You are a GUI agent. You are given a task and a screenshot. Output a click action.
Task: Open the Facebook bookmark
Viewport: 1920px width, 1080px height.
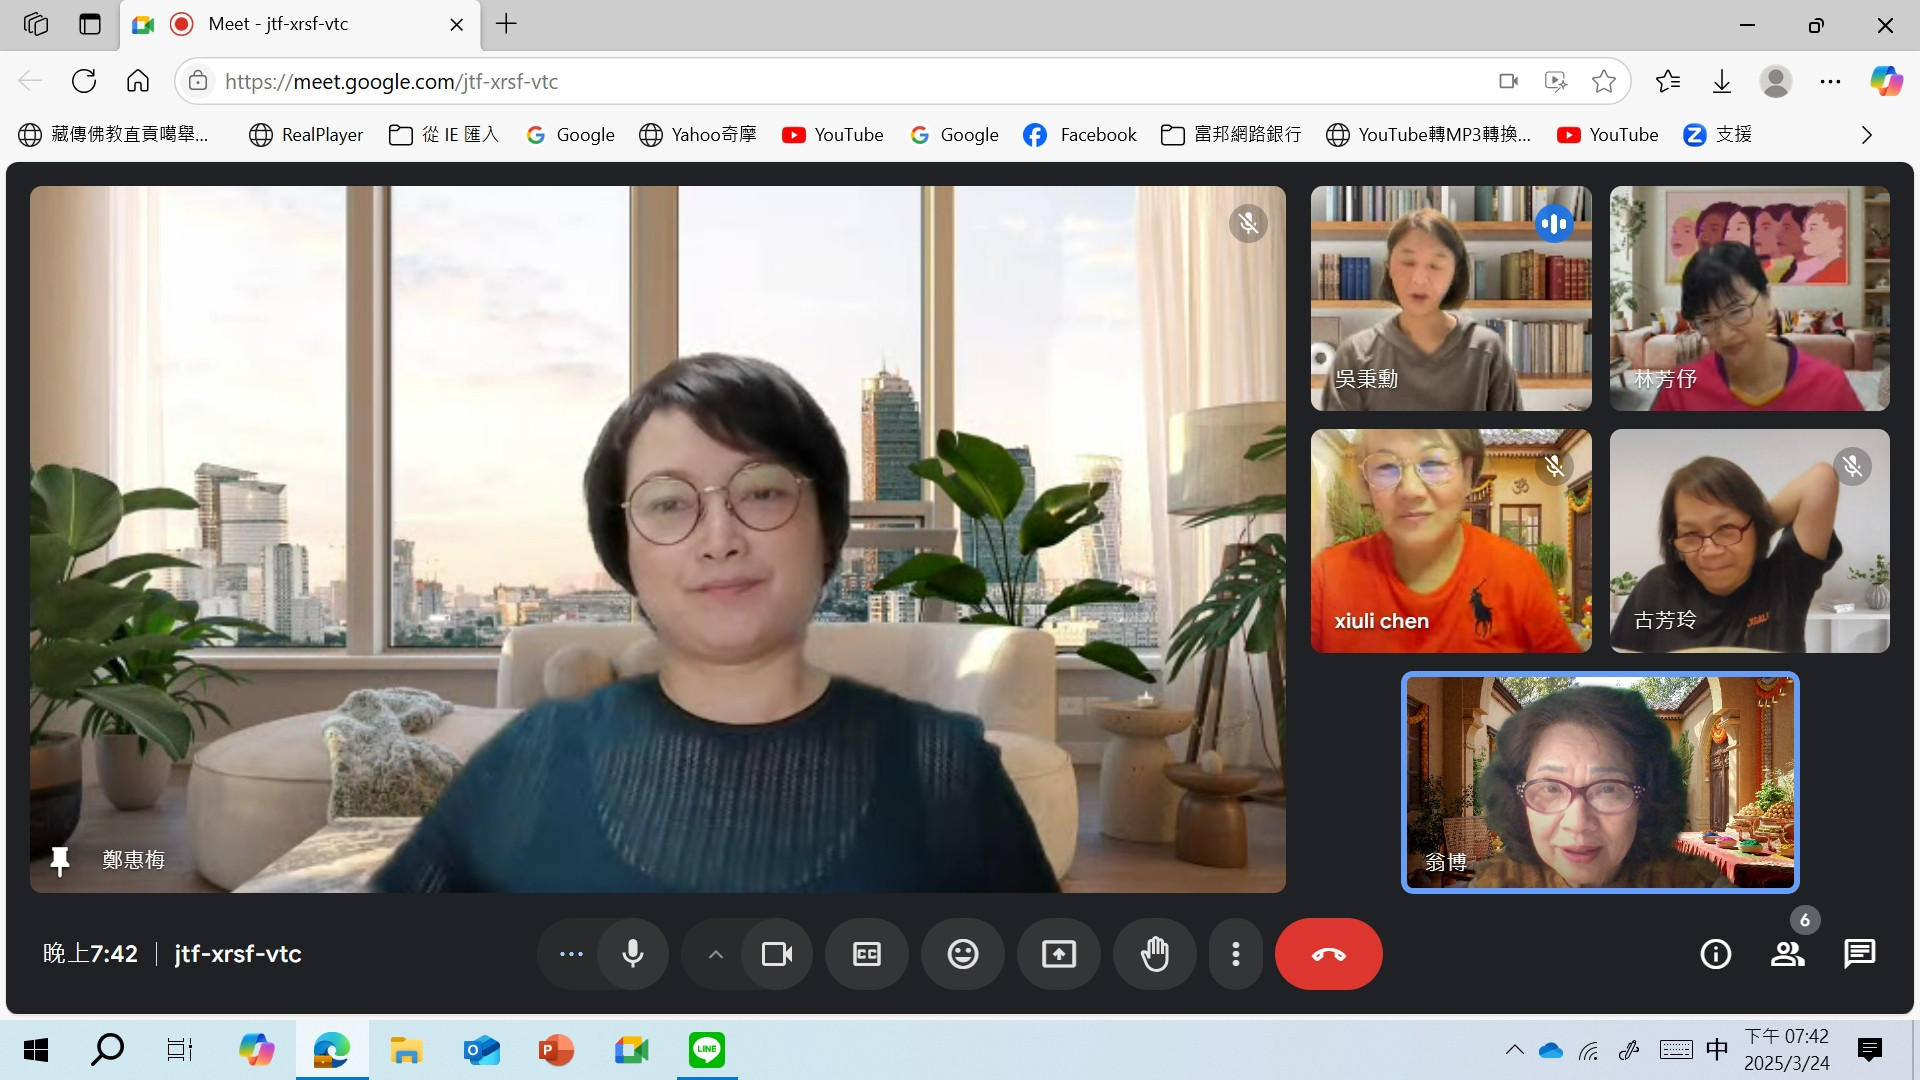(1080, 135)
